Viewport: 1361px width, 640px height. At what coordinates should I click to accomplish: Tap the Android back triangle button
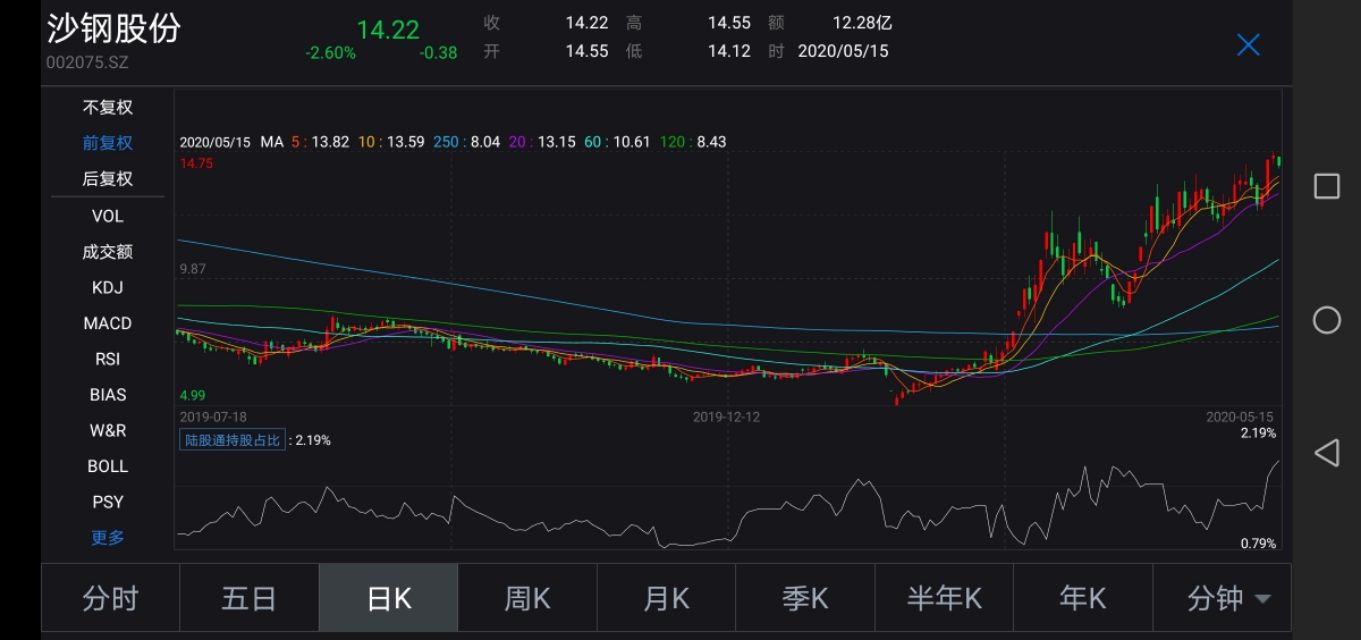[1326, 452]
